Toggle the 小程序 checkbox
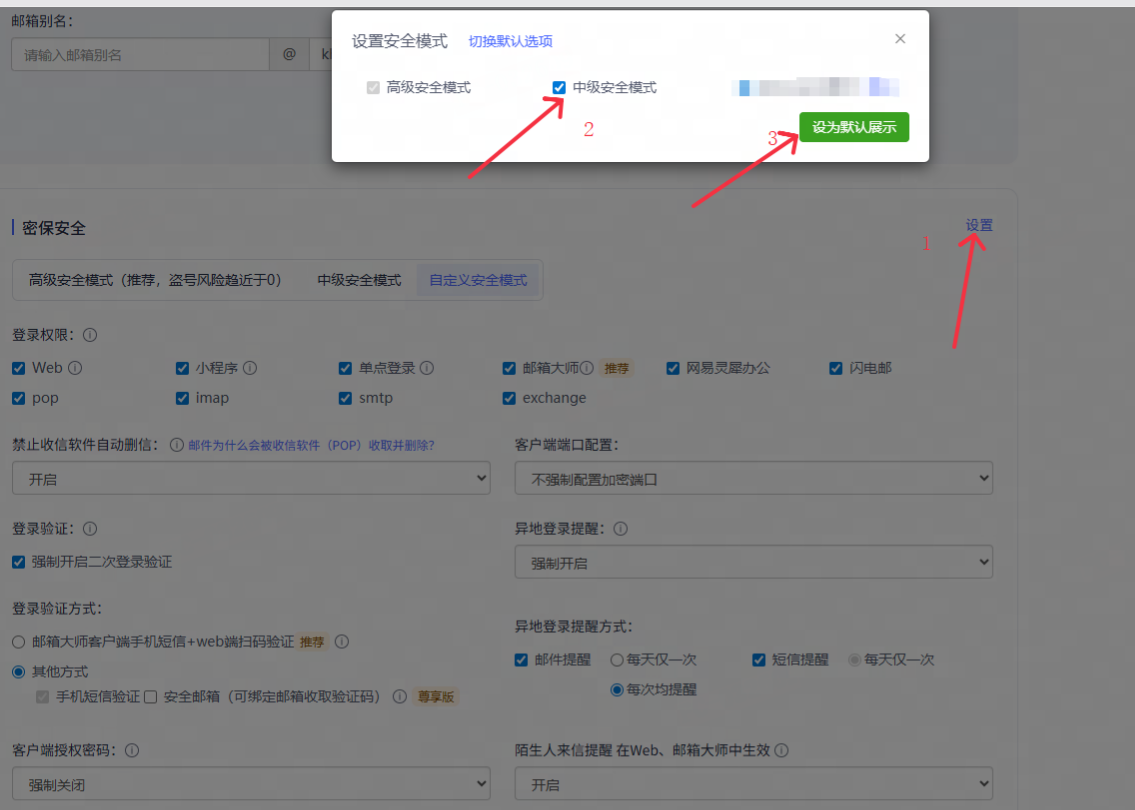The image size is (1135, 810). pyautogui.click(x=182, y=368)
